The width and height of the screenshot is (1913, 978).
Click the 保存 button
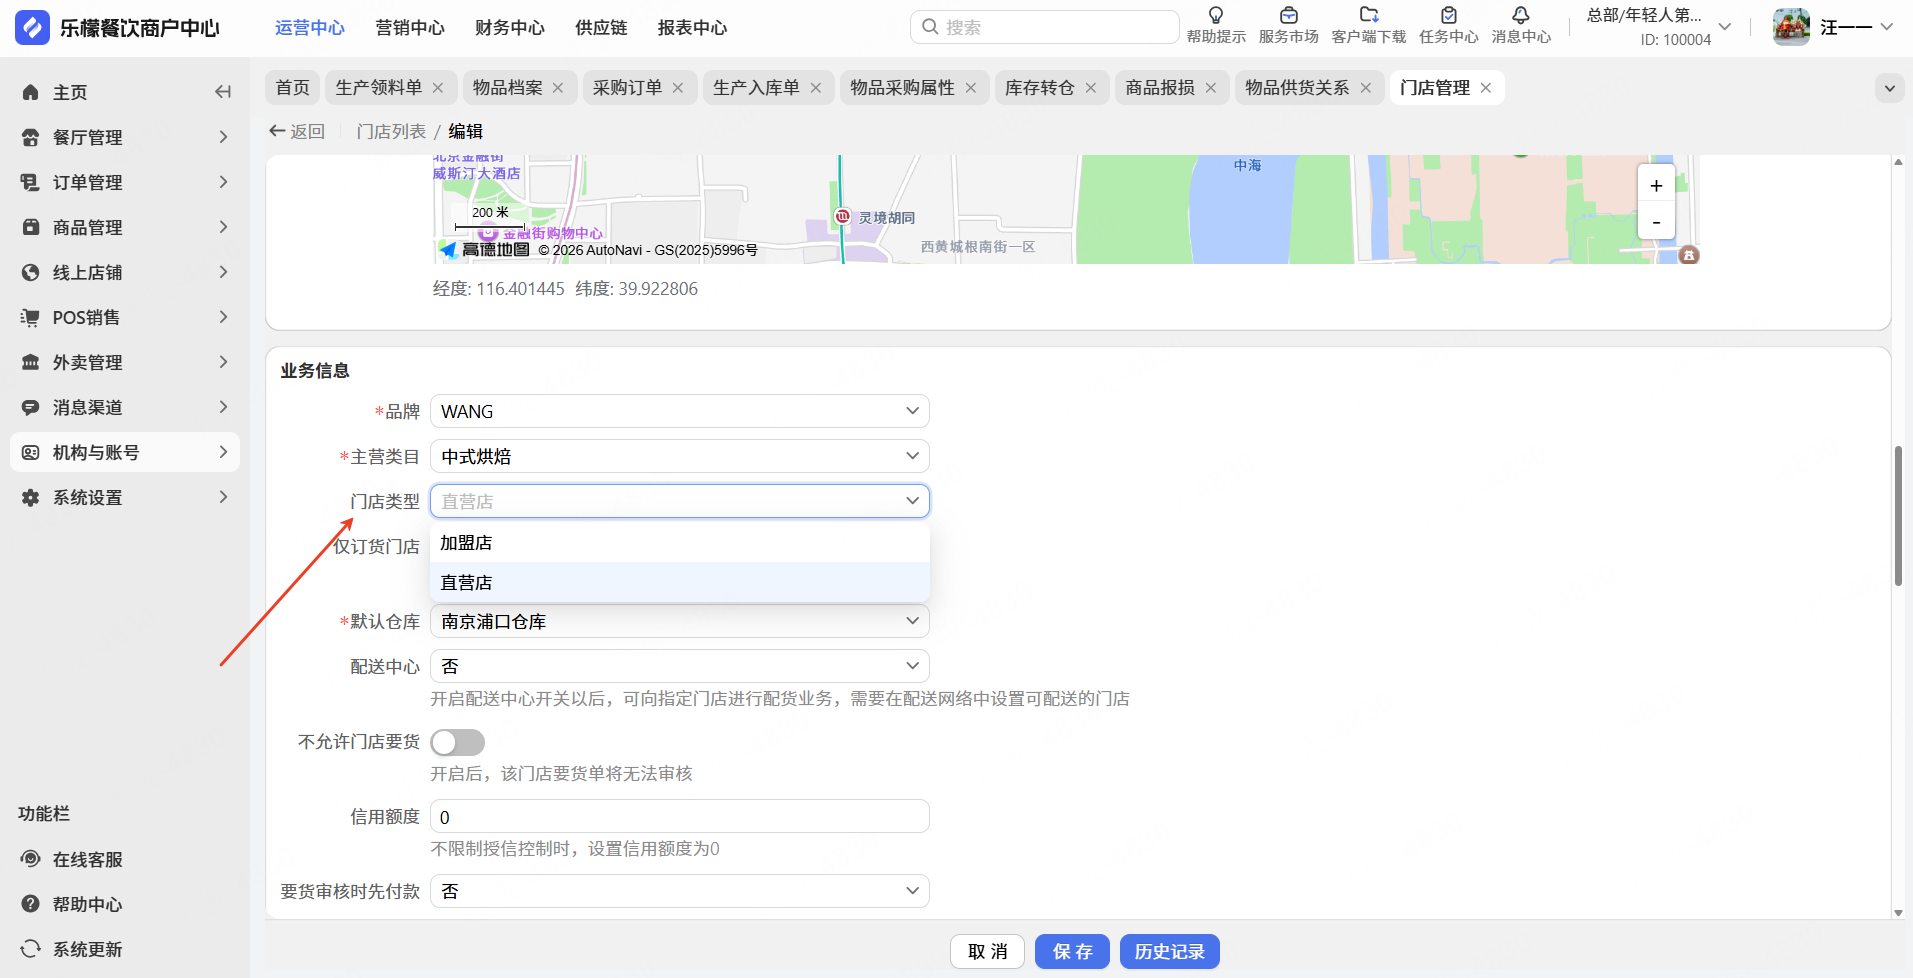1072,952
